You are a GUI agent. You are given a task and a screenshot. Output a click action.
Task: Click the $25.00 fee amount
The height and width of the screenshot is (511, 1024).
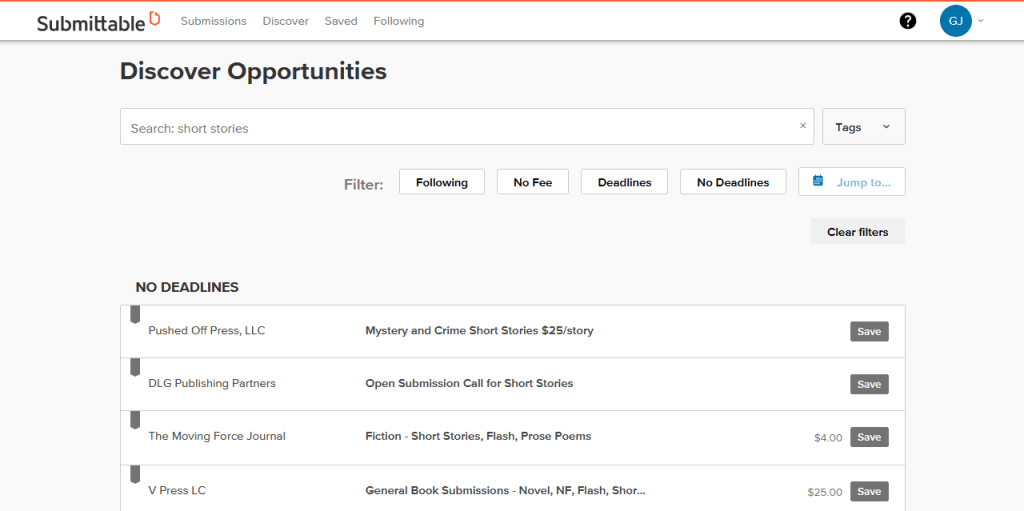pos(825,492)
